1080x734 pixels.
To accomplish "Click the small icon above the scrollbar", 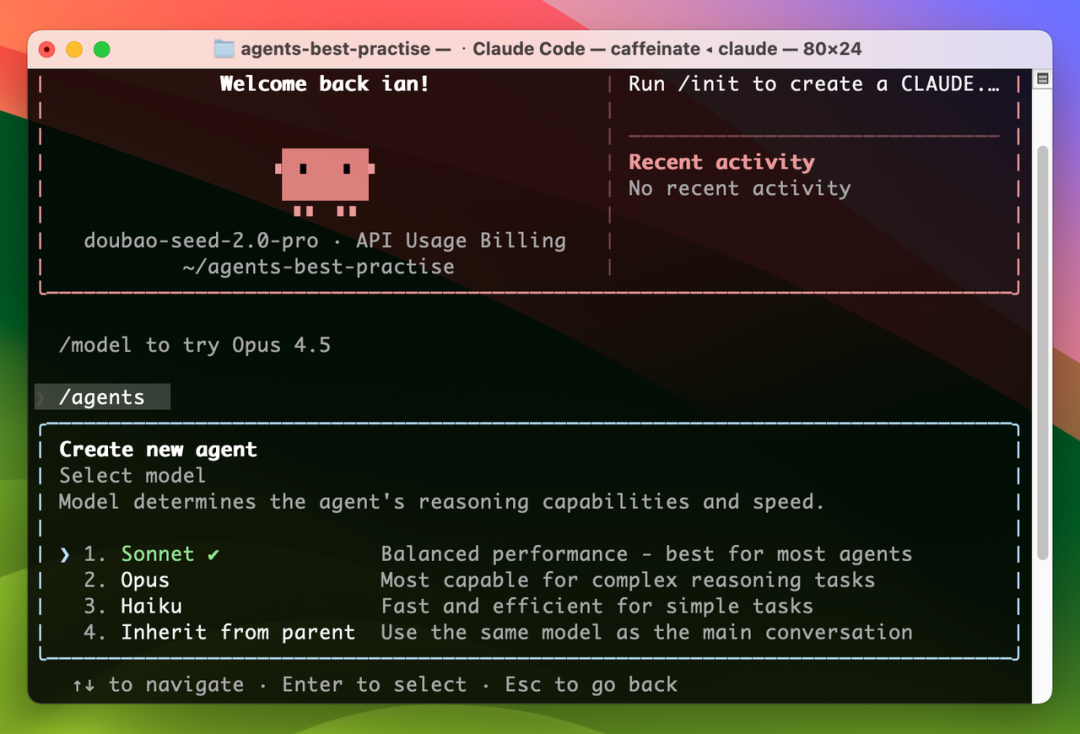I will [x=1042, y=79].
